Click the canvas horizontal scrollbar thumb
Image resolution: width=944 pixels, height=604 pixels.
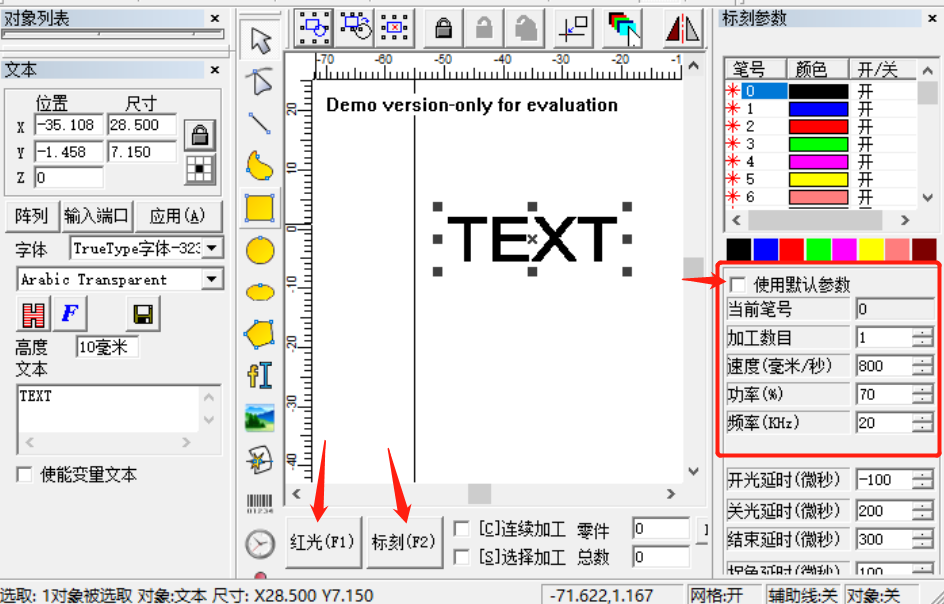coord(479,494)
